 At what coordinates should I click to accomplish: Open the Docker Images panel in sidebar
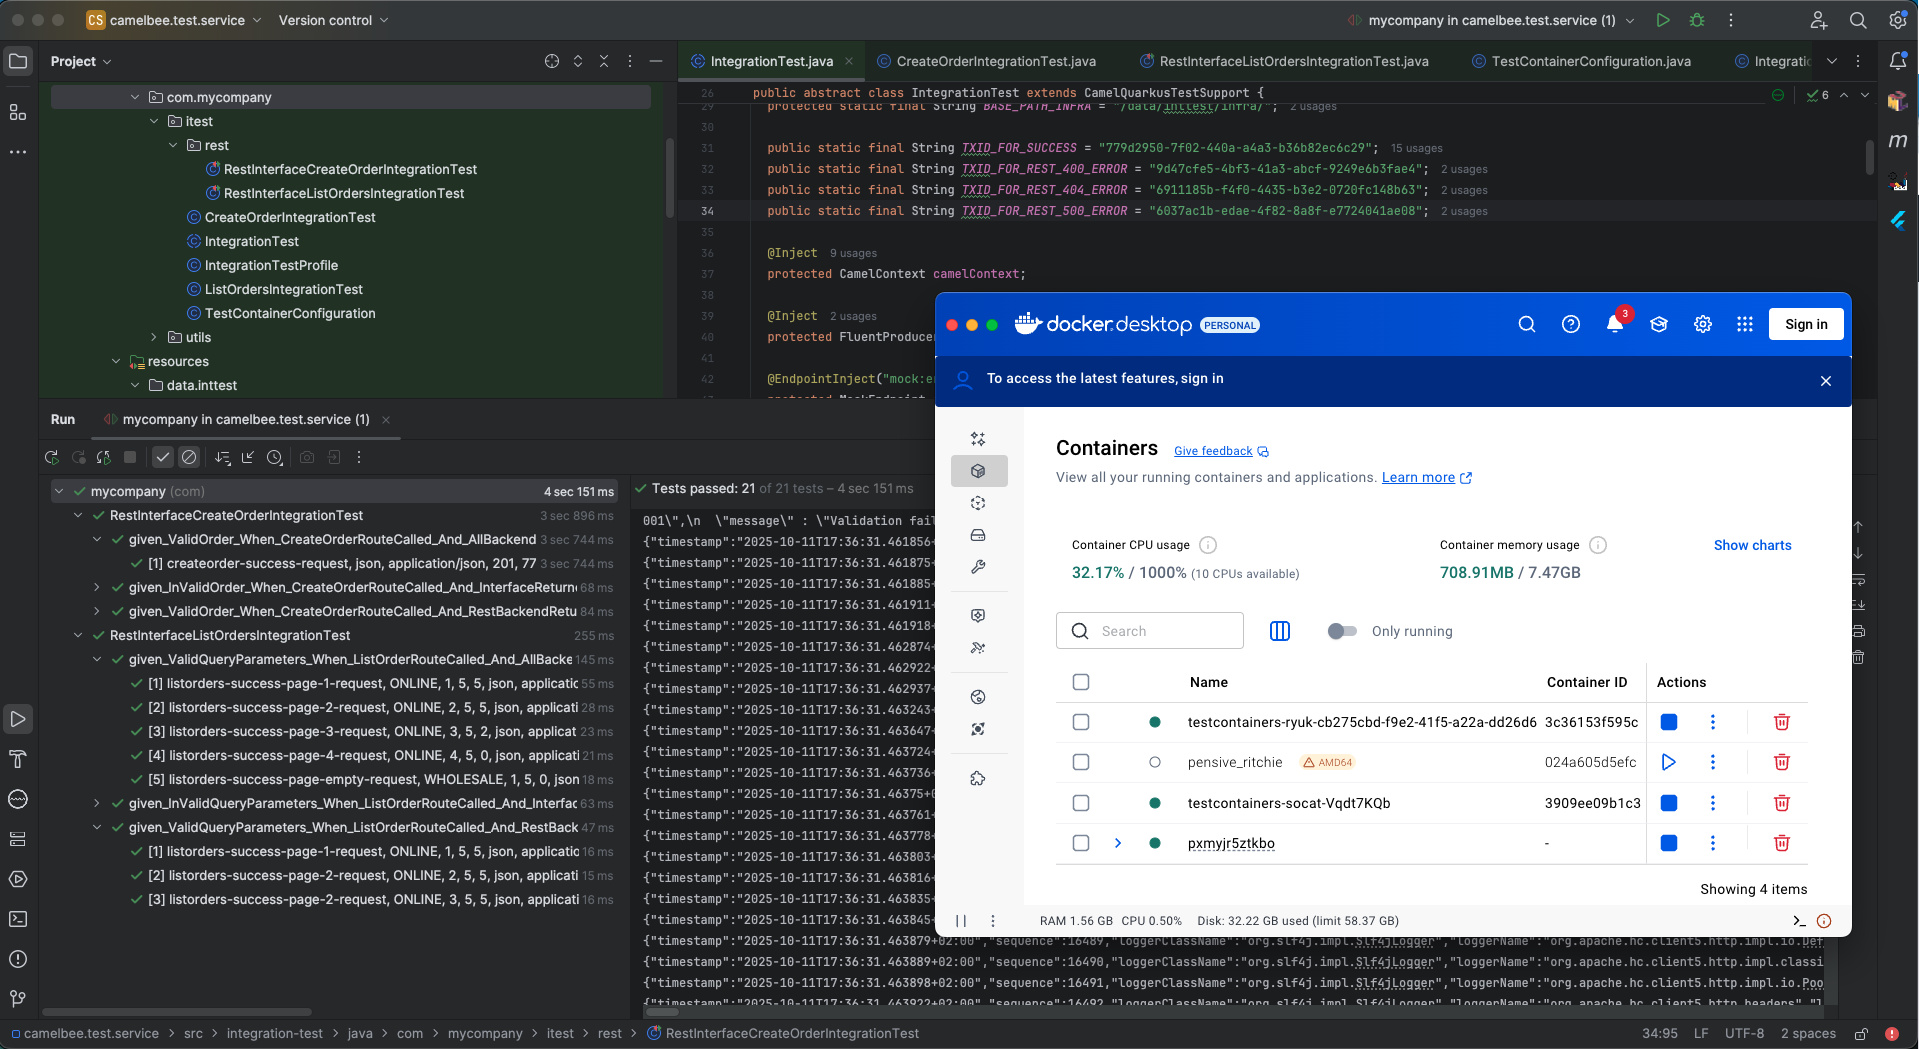click(x=978, y=503)
